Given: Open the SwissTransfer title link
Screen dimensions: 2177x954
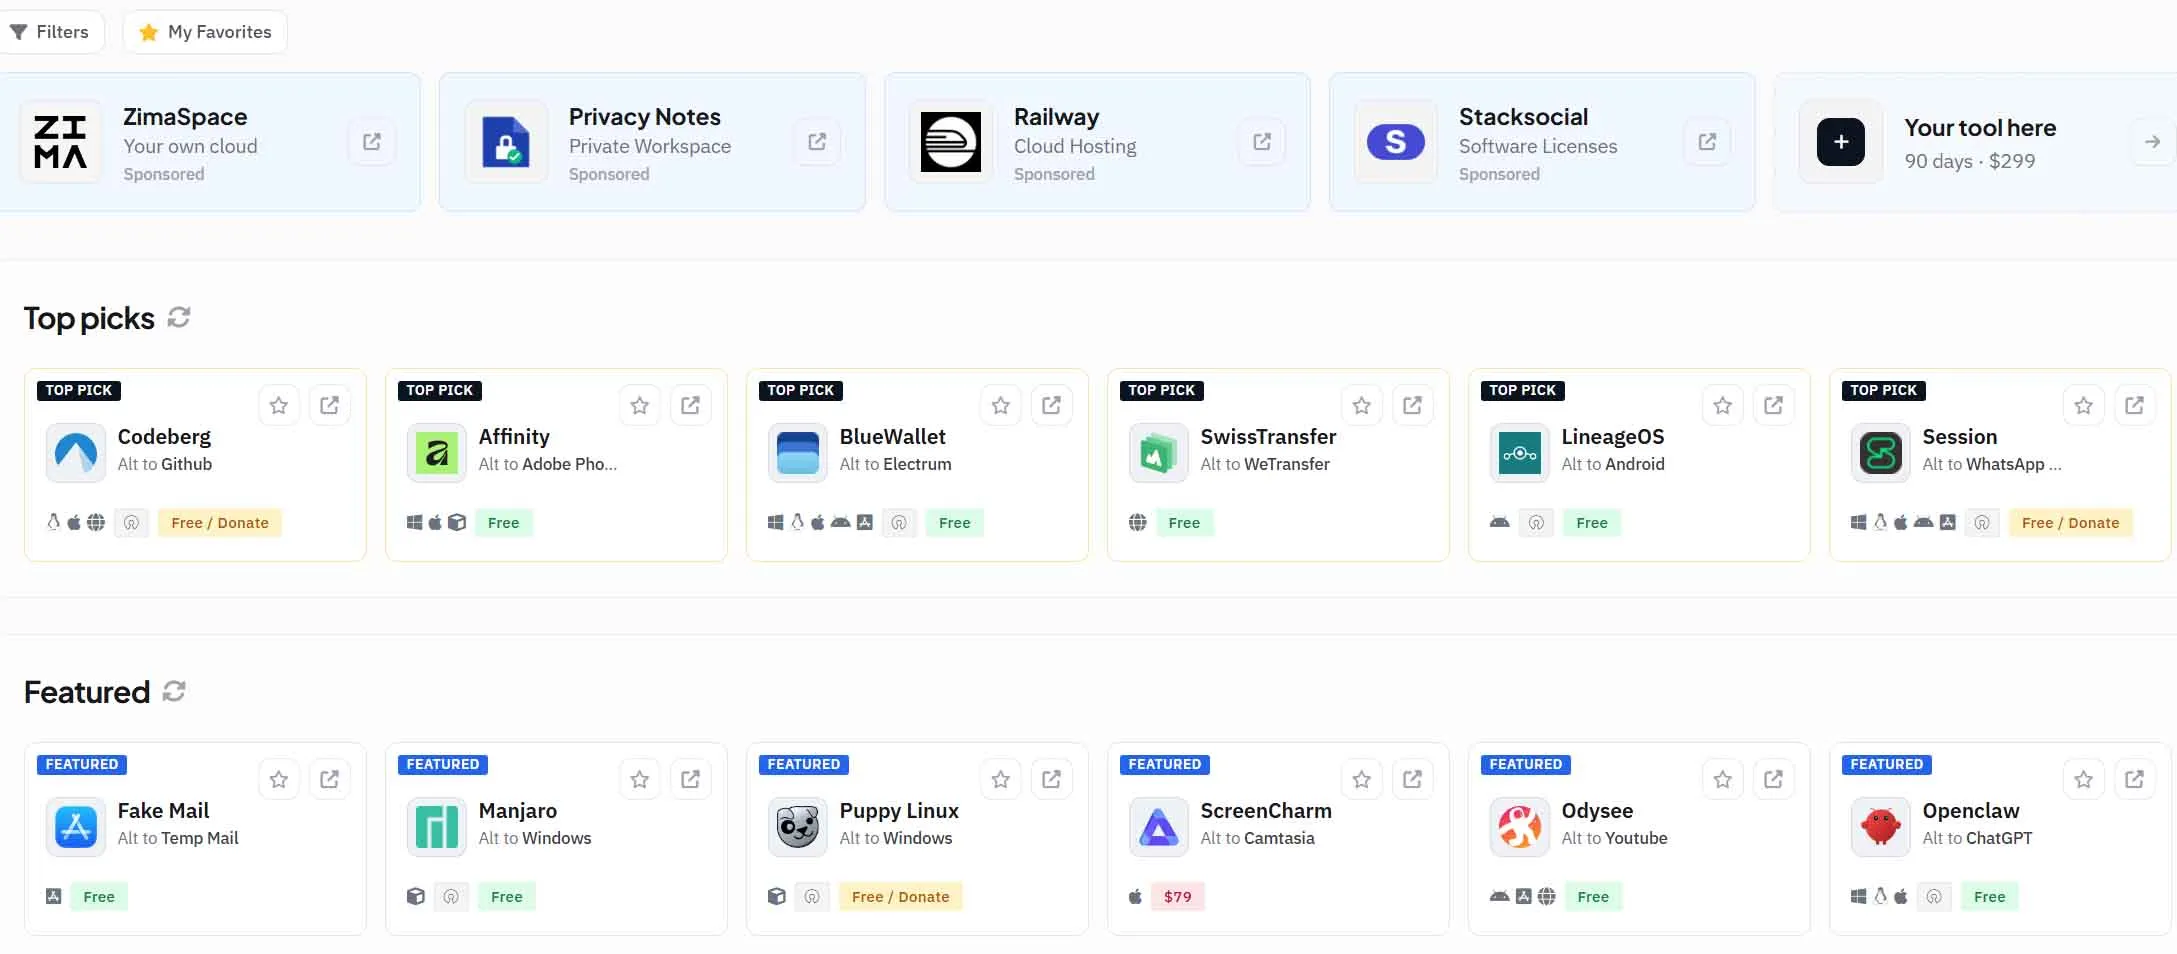Looking at the screenshot, I should (1268, 437).
